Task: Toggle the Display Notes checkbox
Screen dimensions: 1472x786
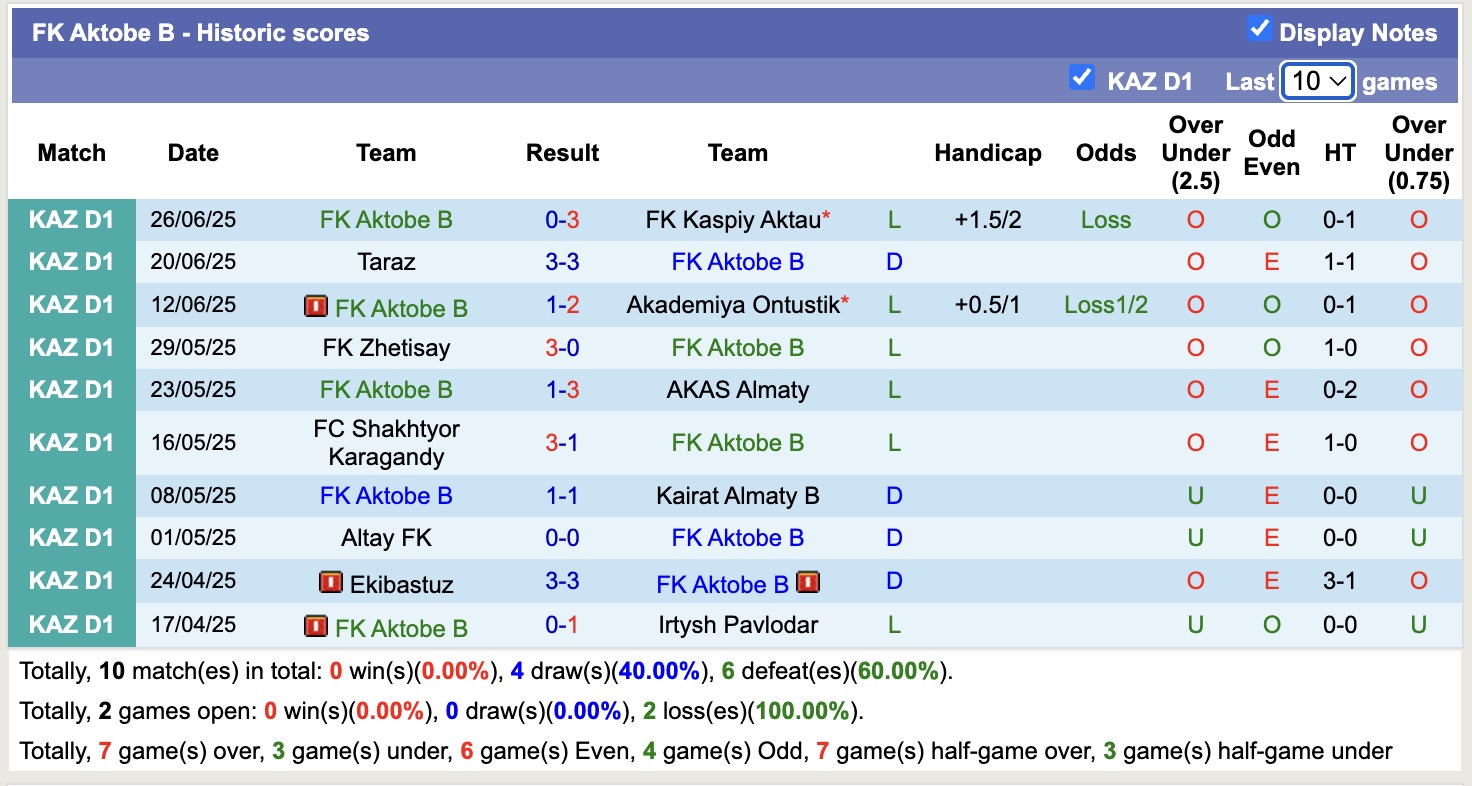Action: [x=1260, y=30]
